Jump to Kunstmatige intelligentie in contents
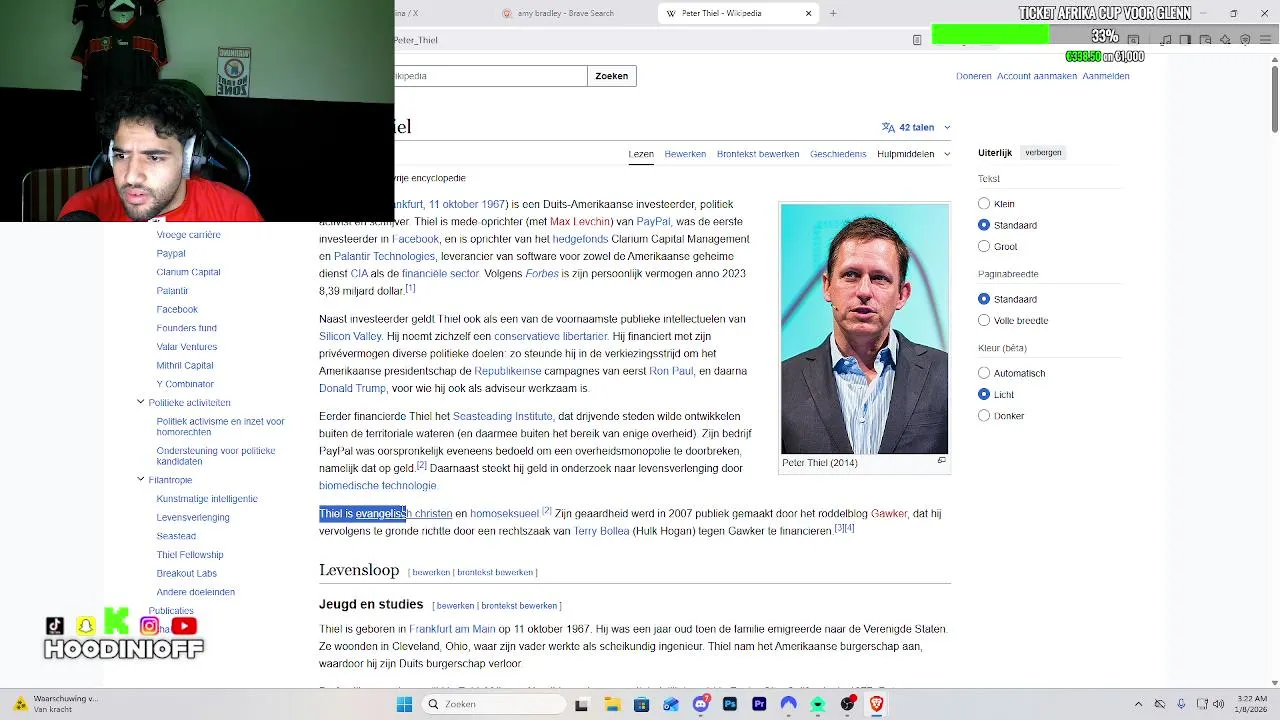 (x=207, y=499)
